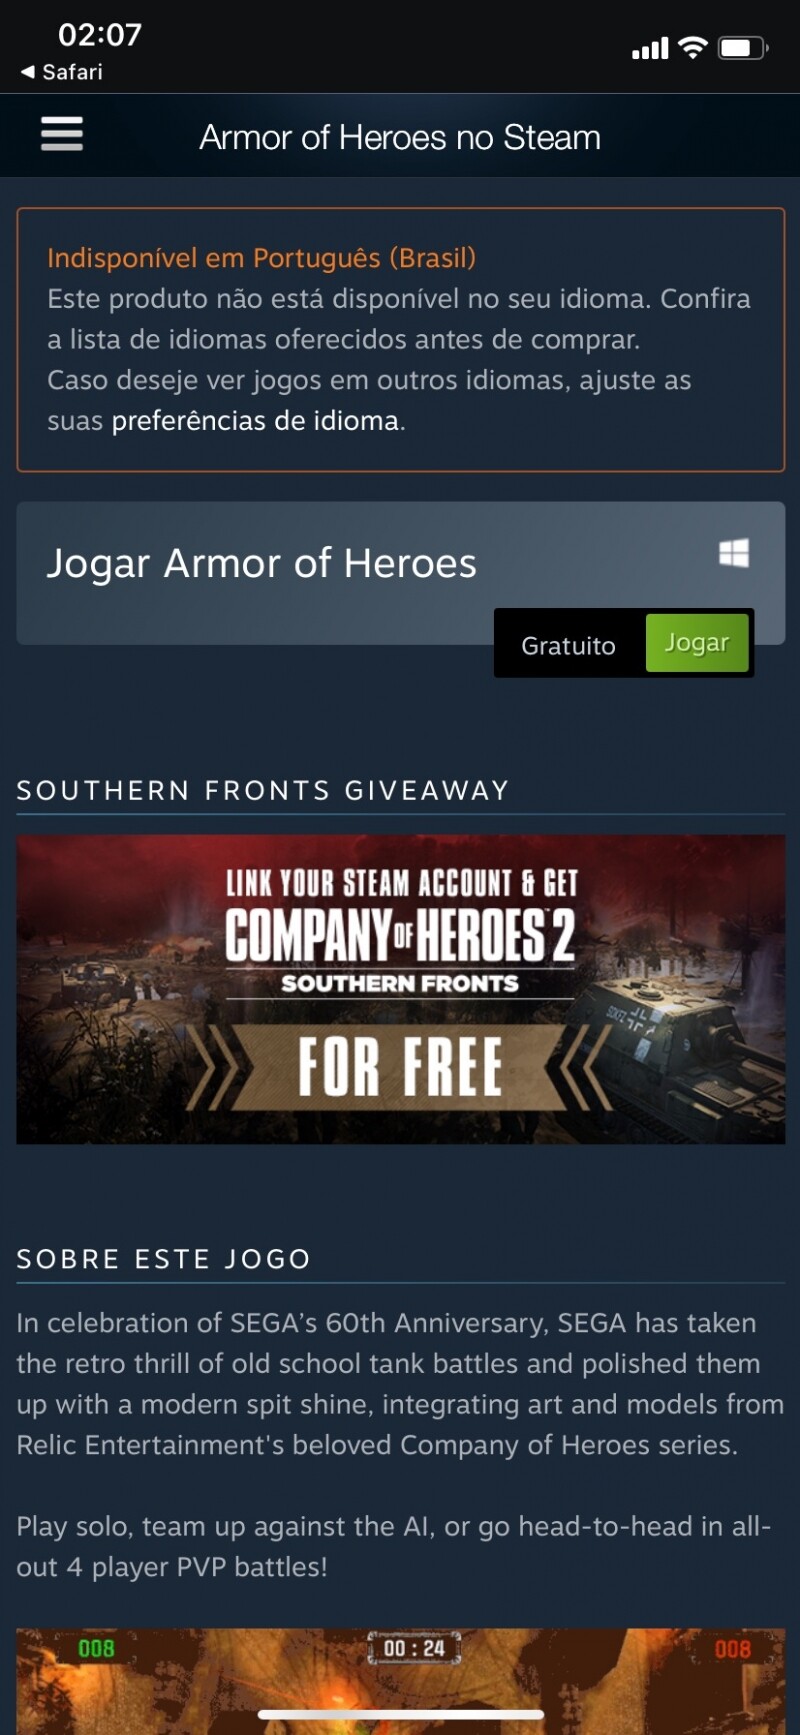800x1735 pixels.
Task: Select the Jogar Armor of Heroes heading
Action: 262,564
